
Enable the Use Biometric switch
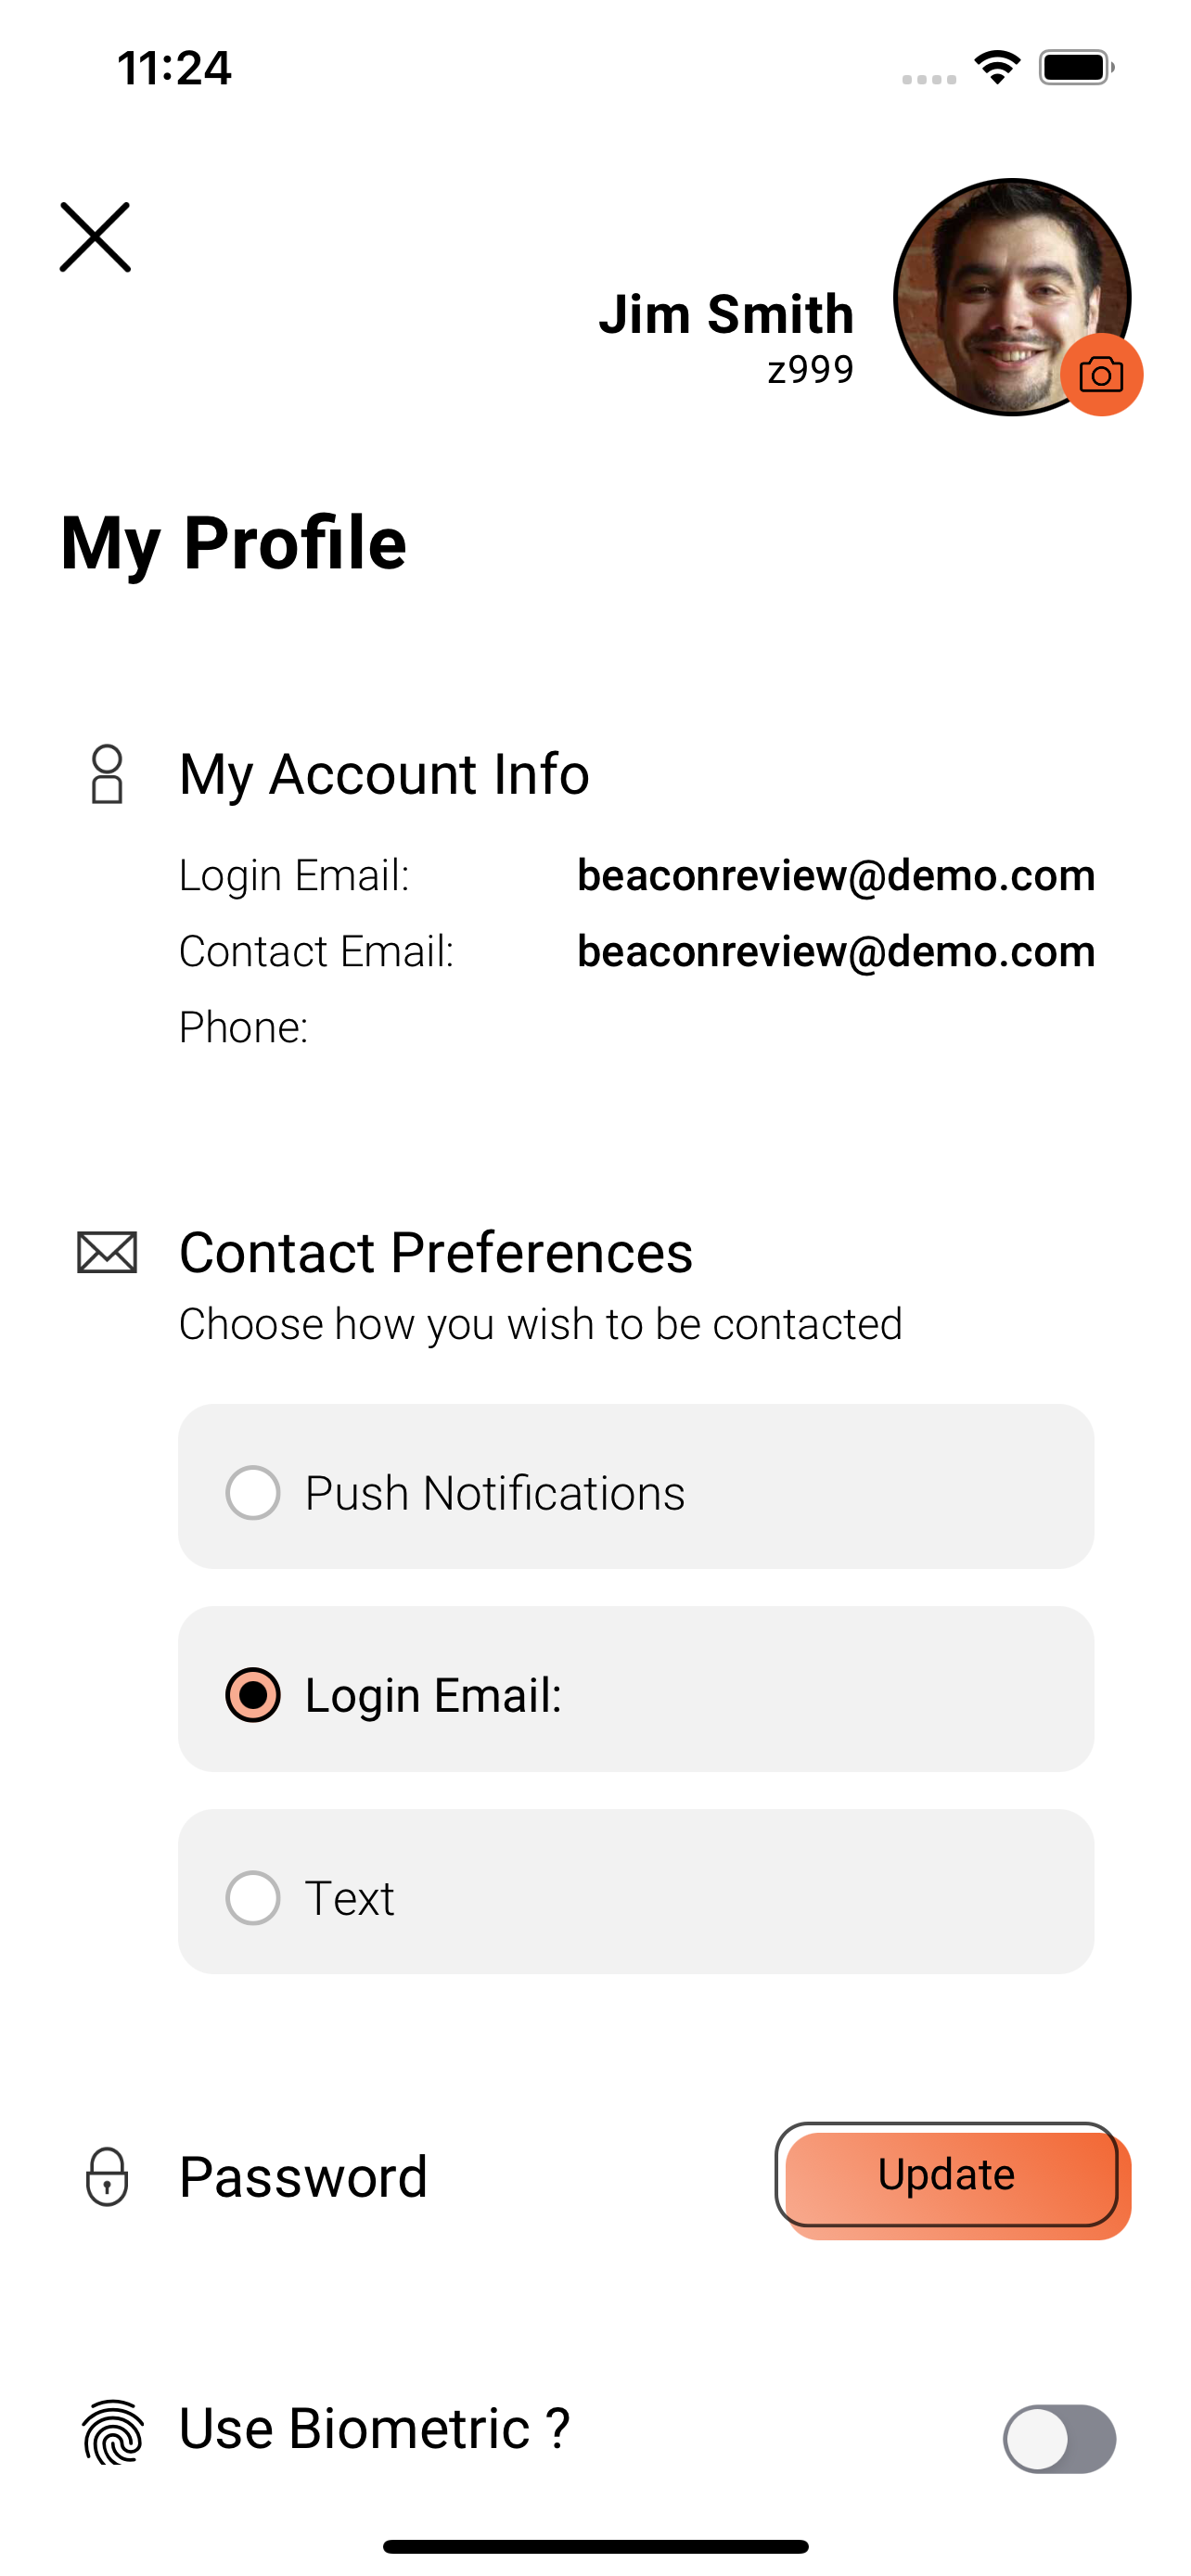[1060, 2439]
